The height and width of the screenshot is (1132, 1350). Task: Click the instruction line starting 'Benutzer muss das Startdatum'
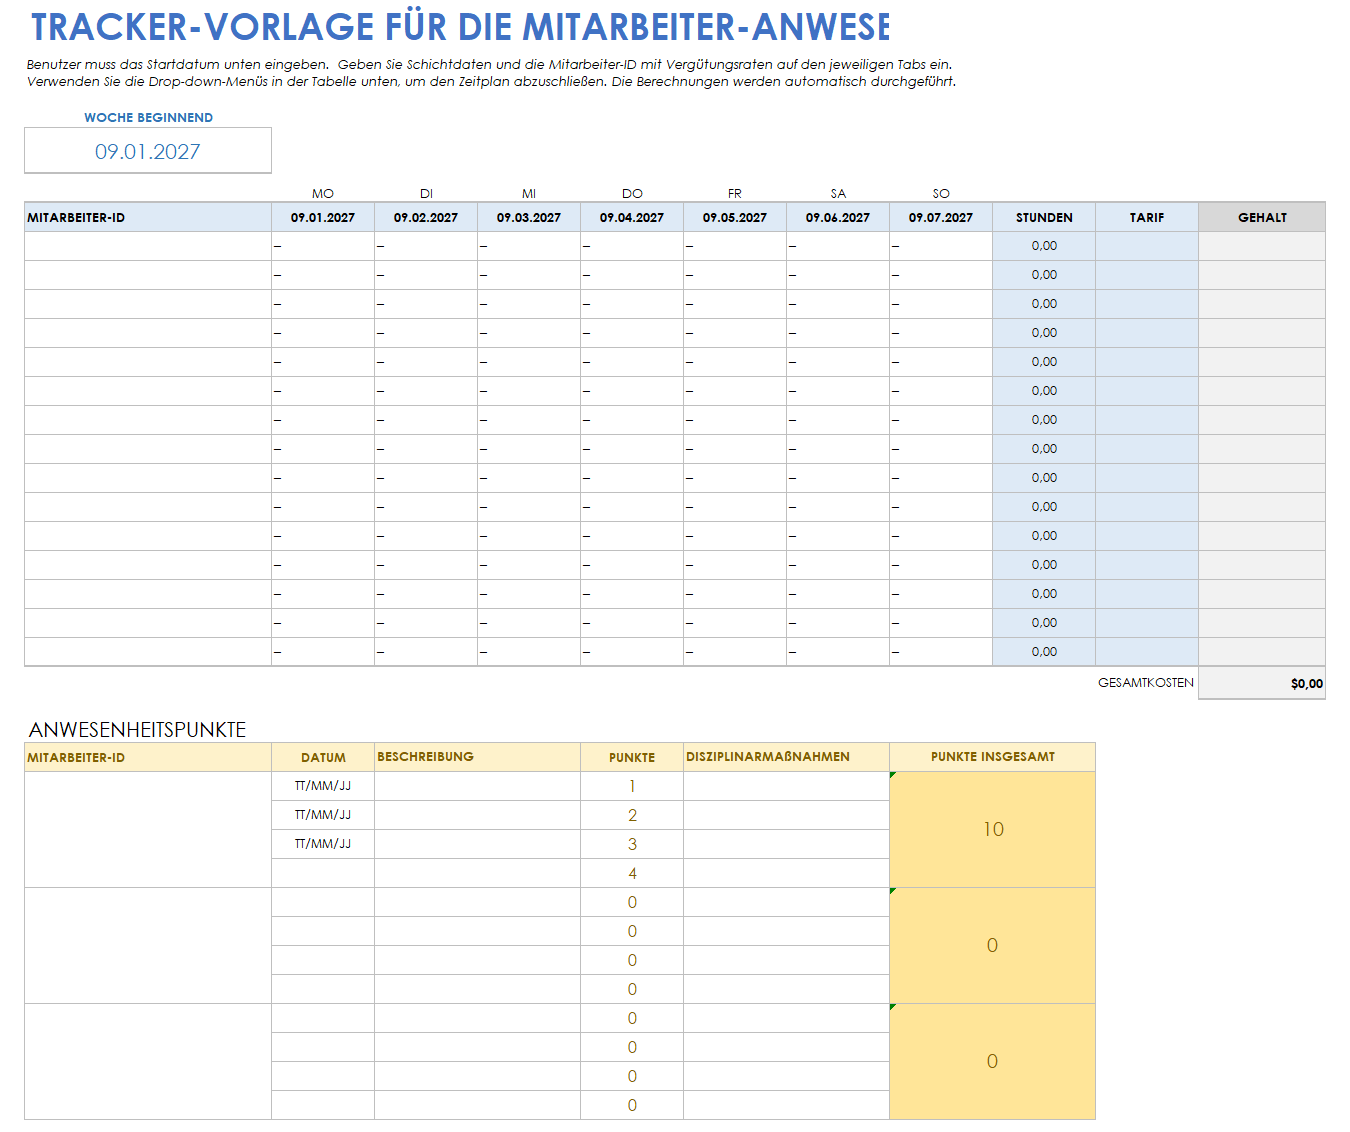pos(489,64)
